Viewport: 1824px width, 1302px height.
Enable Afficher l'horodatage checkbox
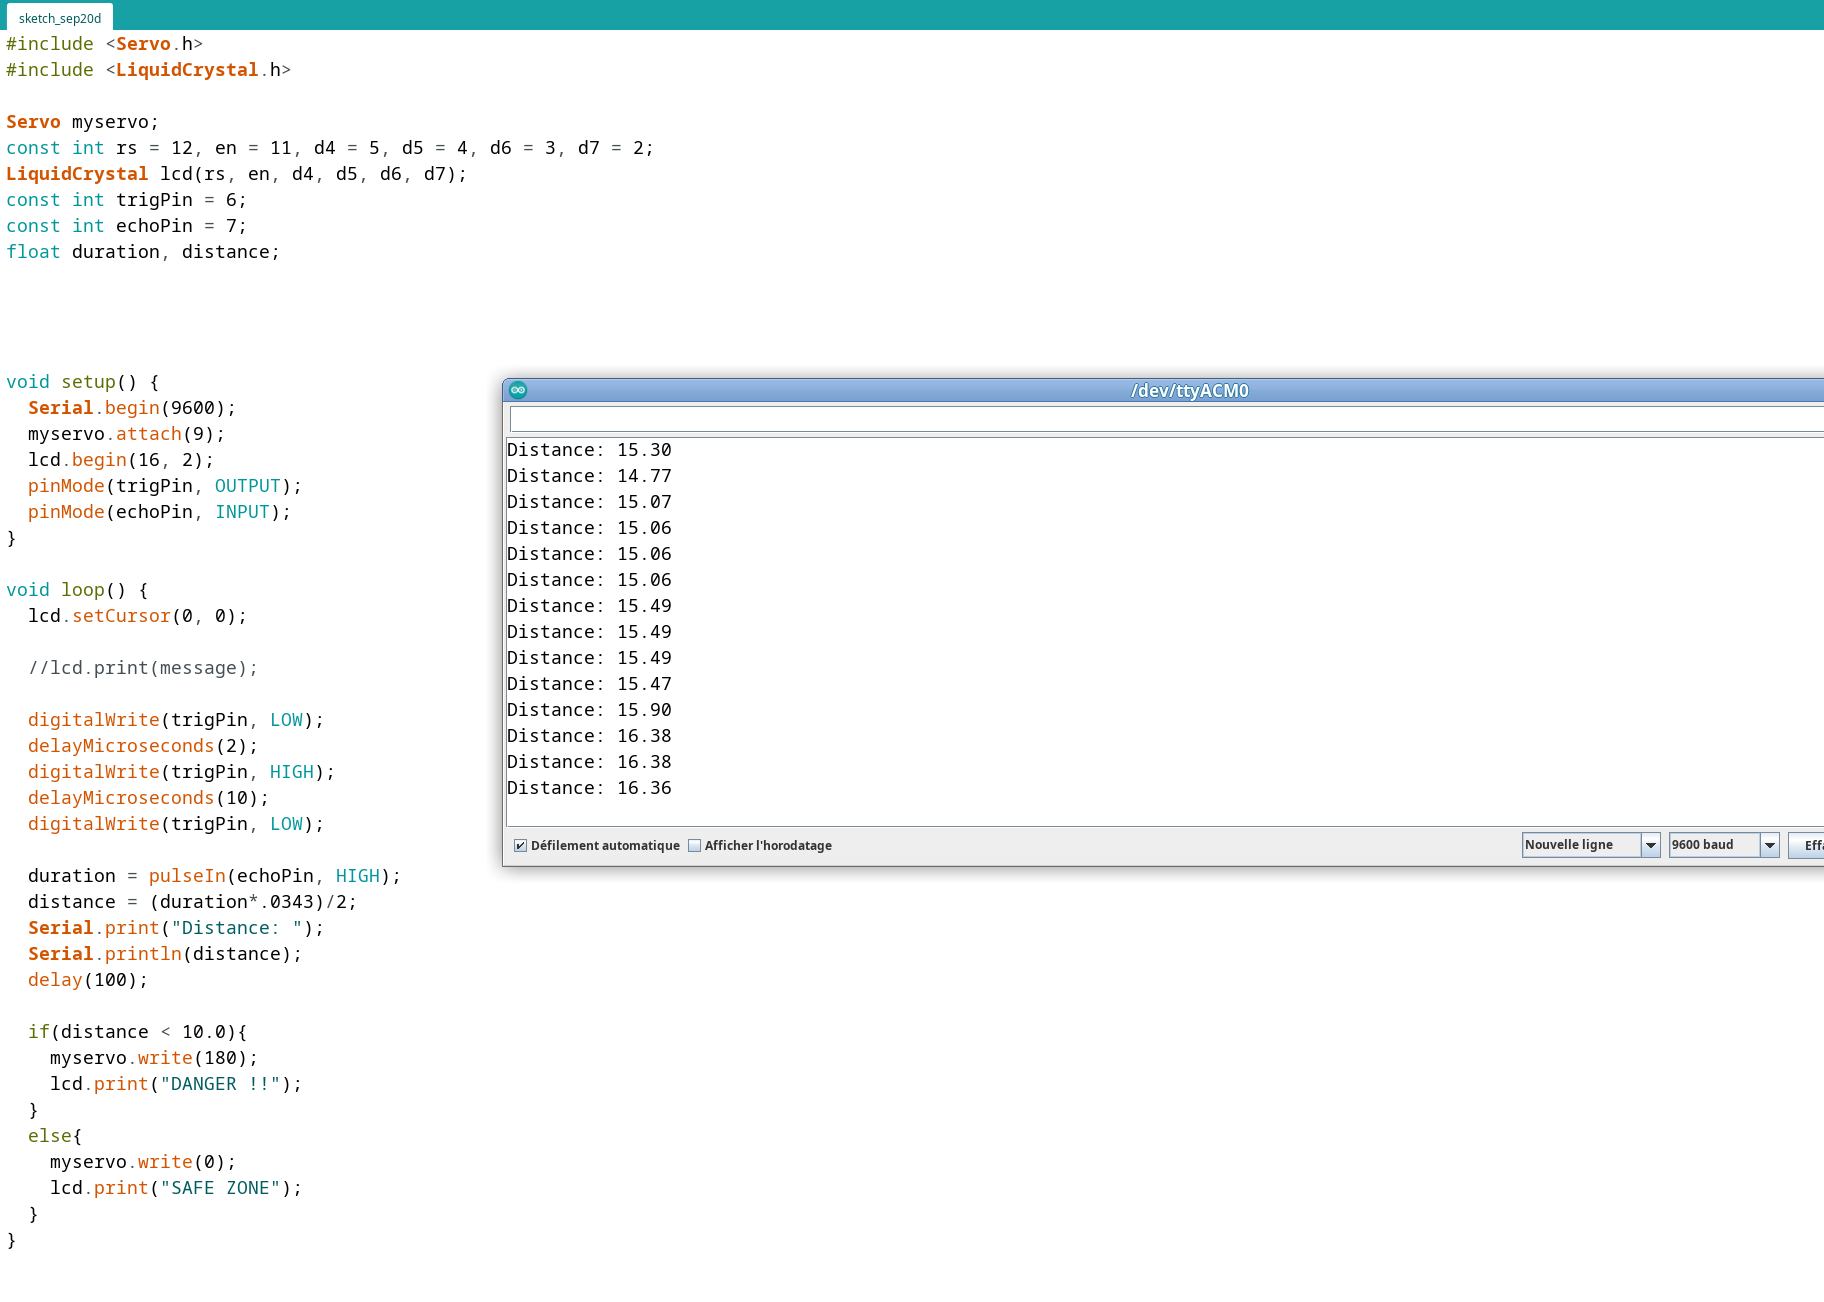click(x=695, y=846)
